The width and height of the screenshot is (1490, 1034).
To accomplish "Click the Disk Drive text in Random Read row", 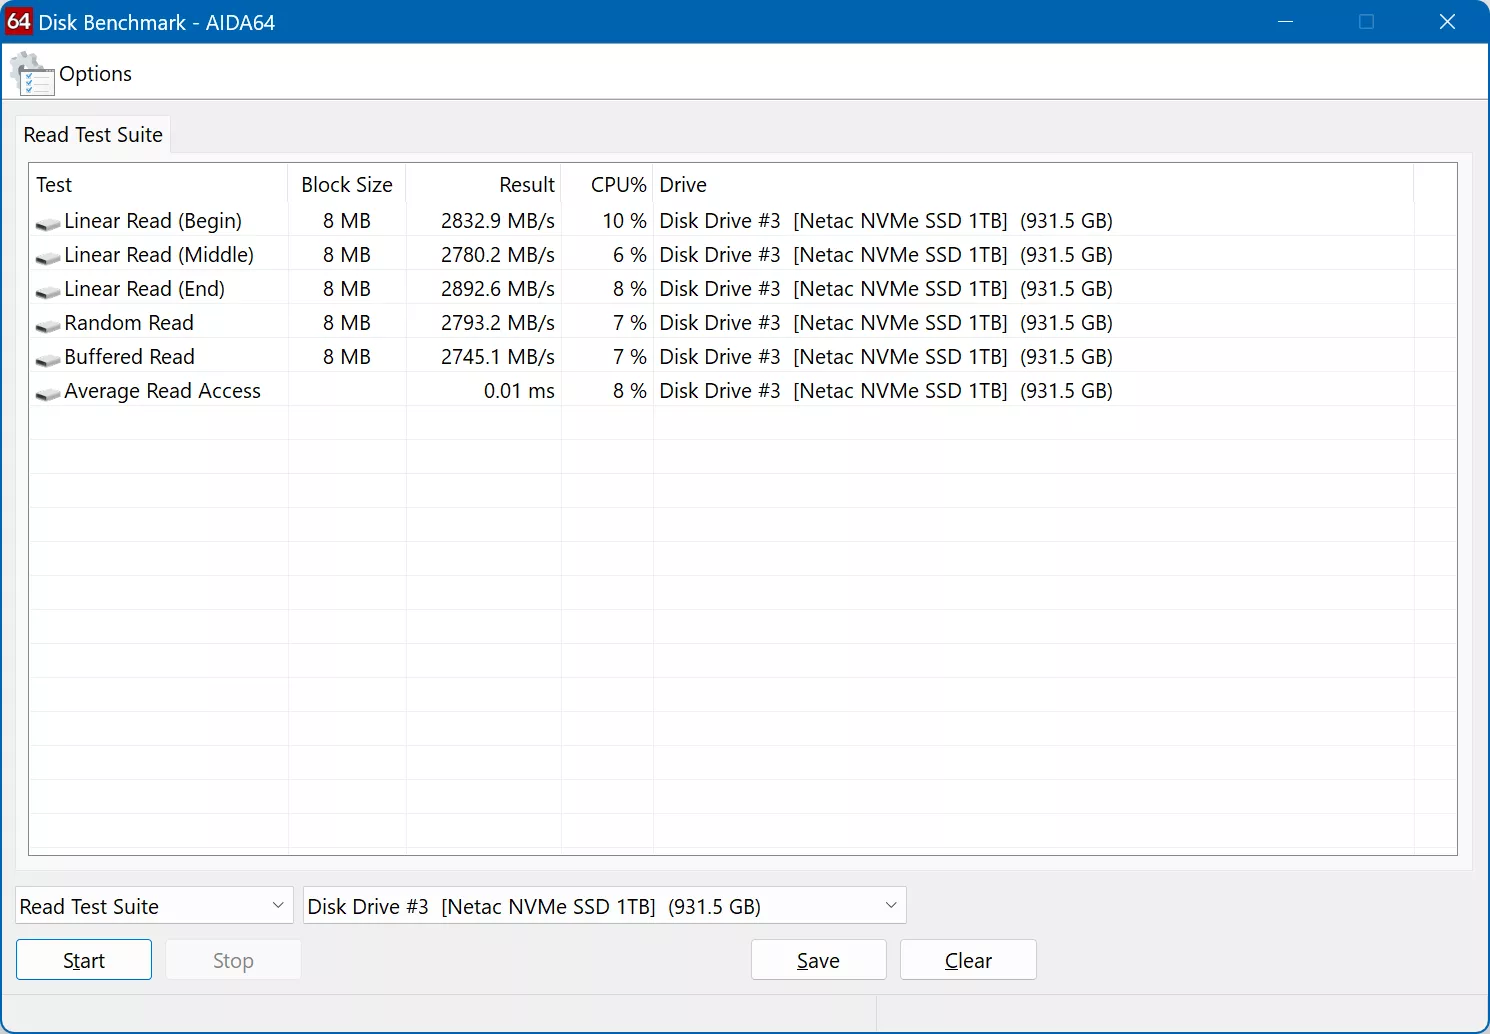I will (x=886, y=323).
